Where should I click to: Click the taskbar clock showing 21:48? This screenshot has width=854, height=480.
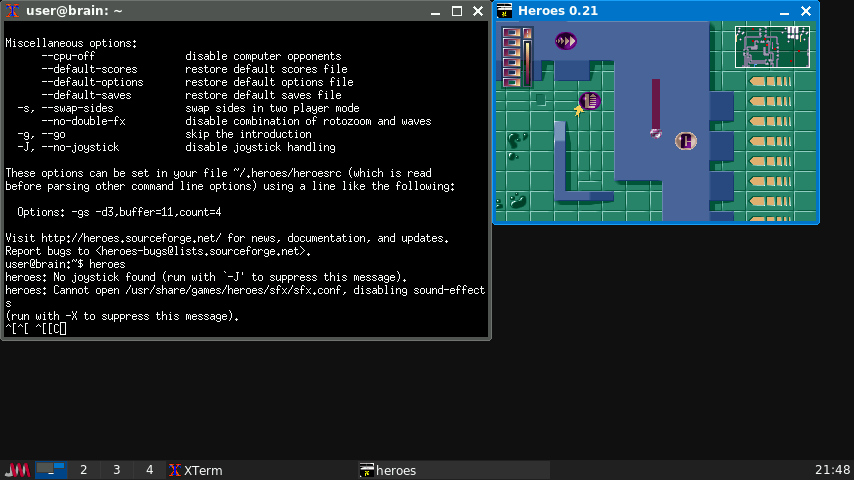click(x=831, y=470)
